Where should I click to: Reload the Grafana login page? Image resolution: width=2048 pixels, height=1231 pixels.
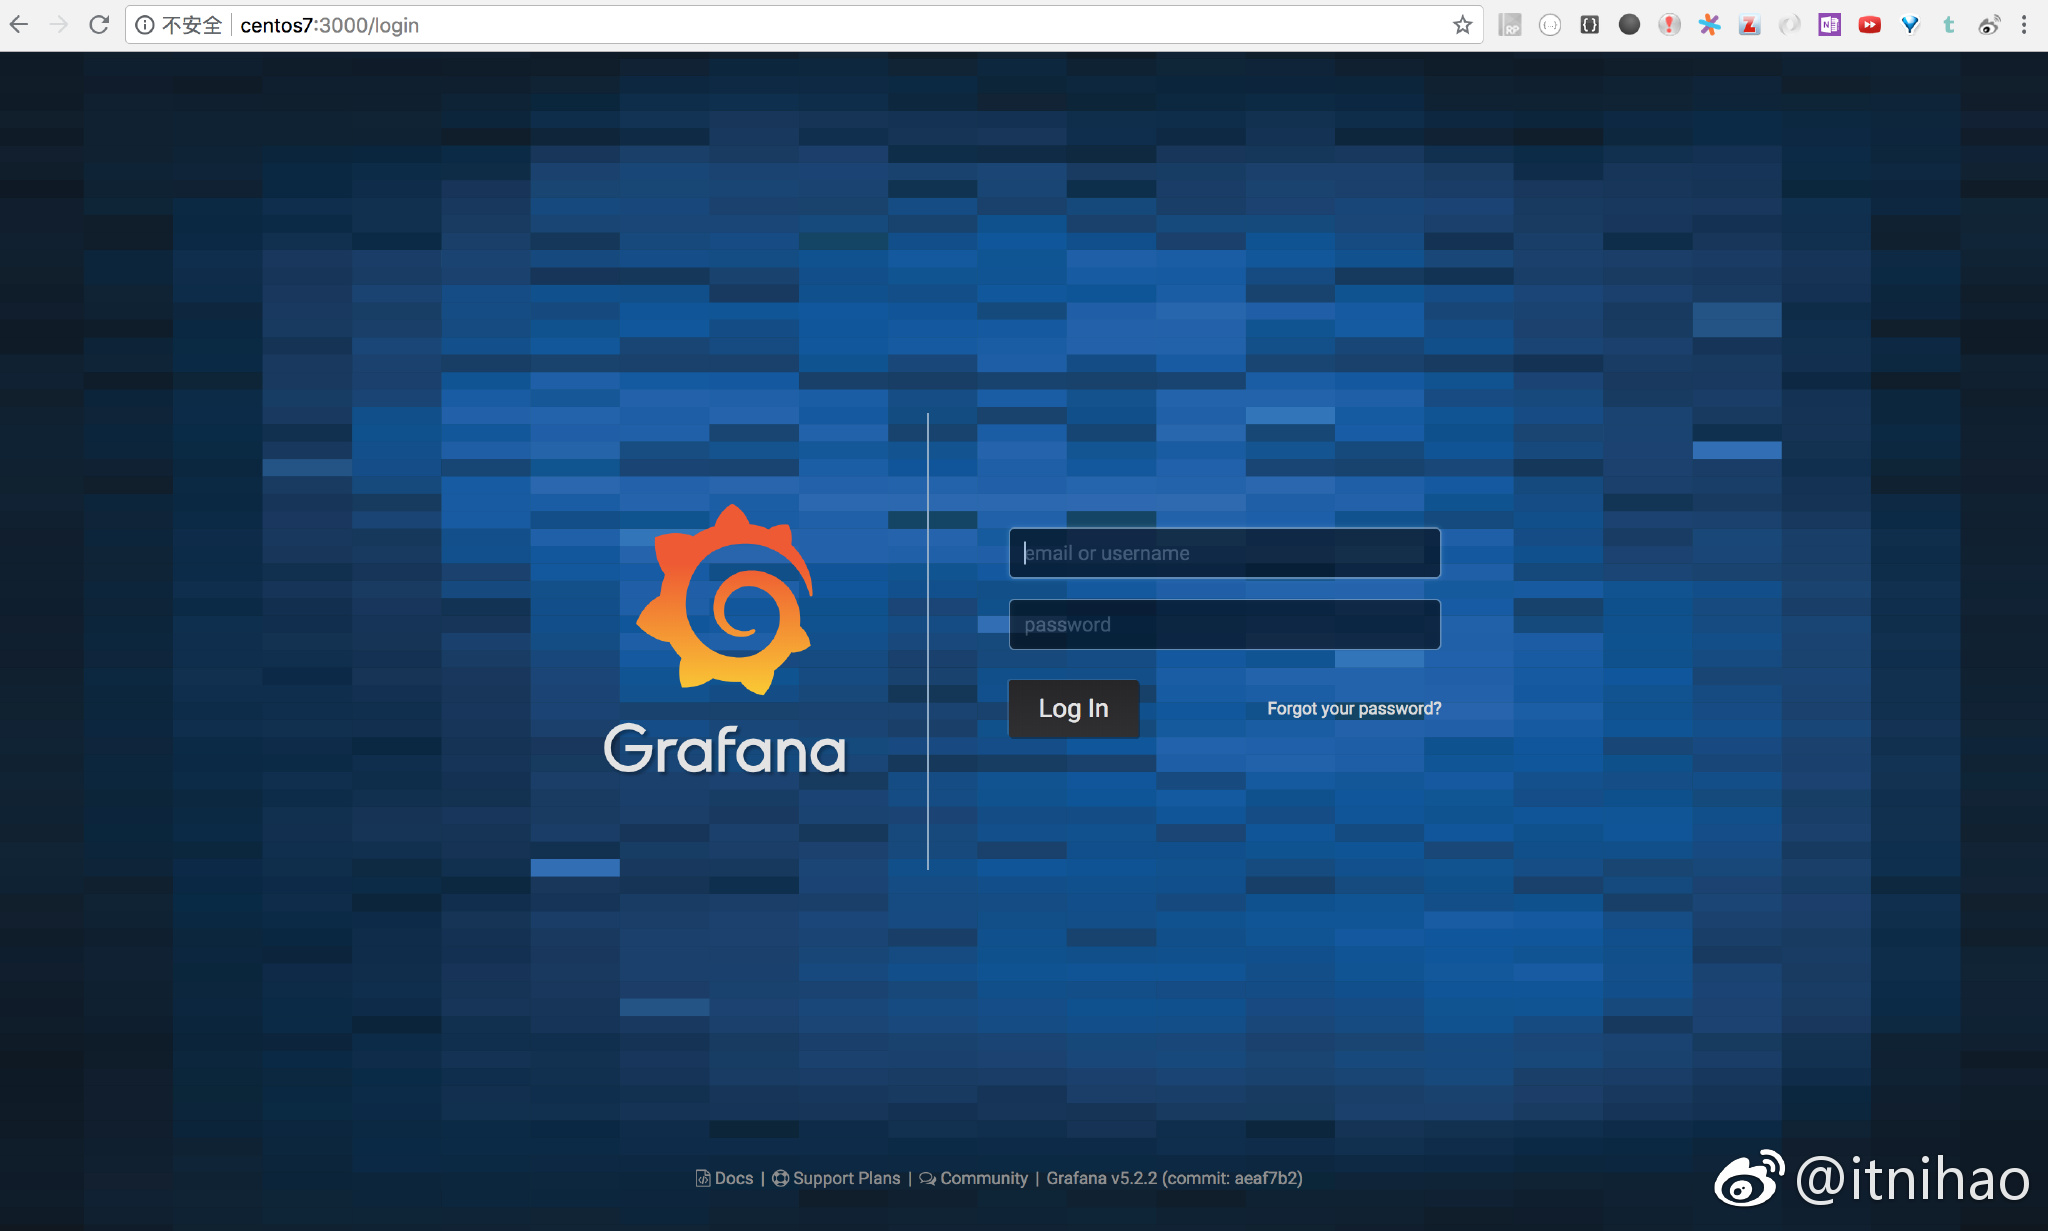[99, 25]
